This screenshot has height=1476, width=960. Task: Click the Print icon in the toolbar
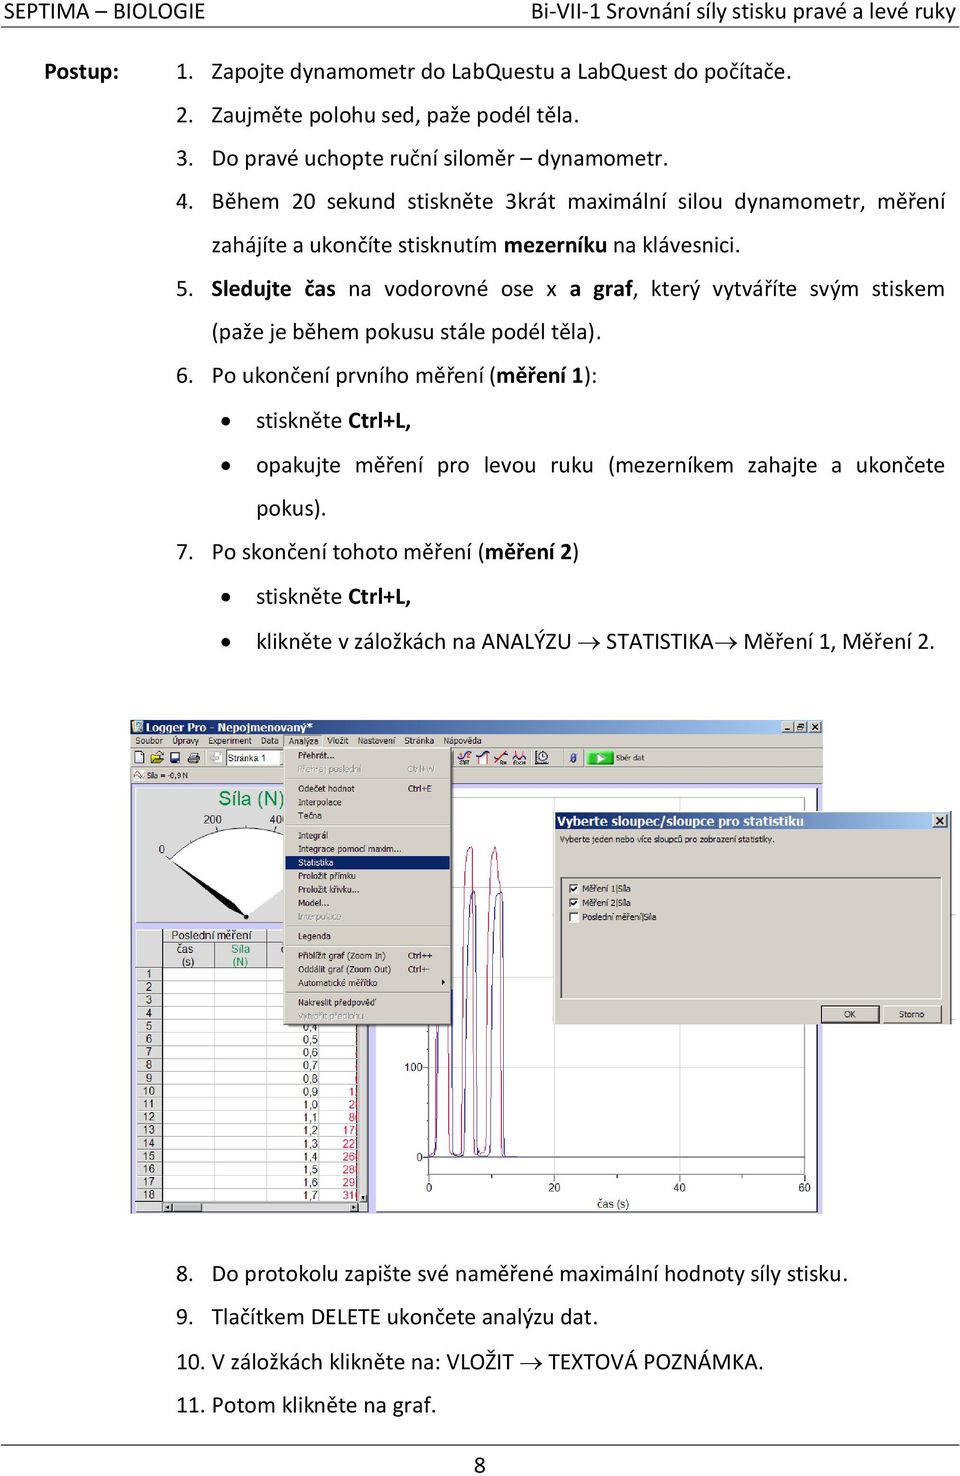click(193, 758)
